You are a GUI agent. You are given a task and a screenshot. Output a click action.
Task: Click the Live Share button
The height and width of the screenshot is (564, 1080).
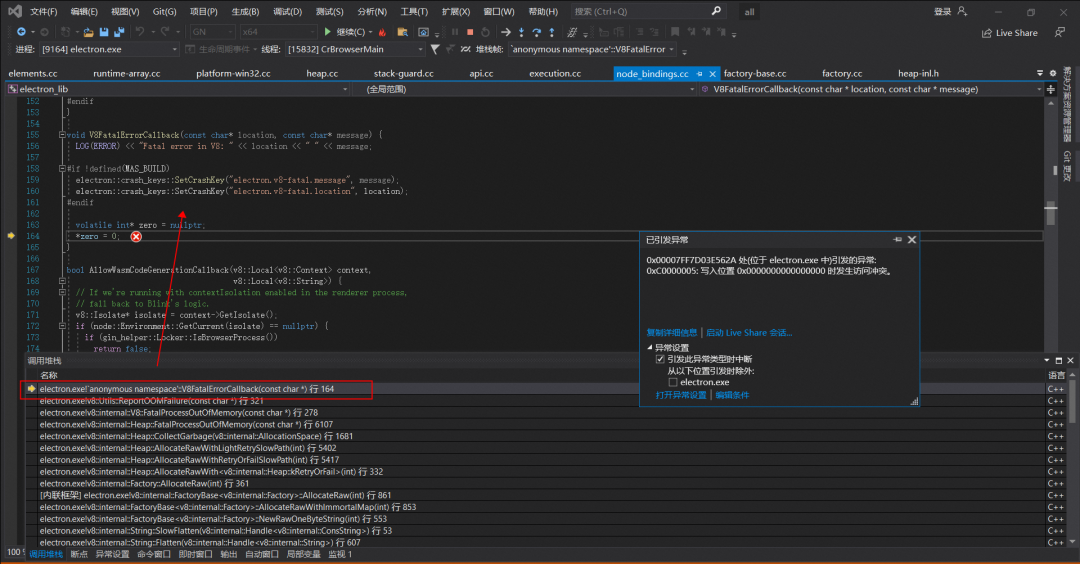pos(1010,32)
